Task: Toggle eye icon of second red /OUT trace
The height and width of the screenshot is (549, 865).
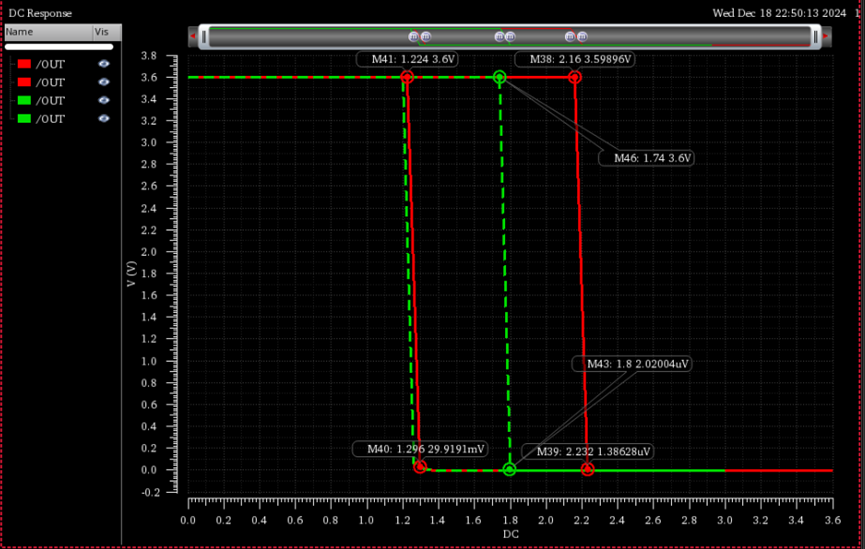Action: click(104, 82)
